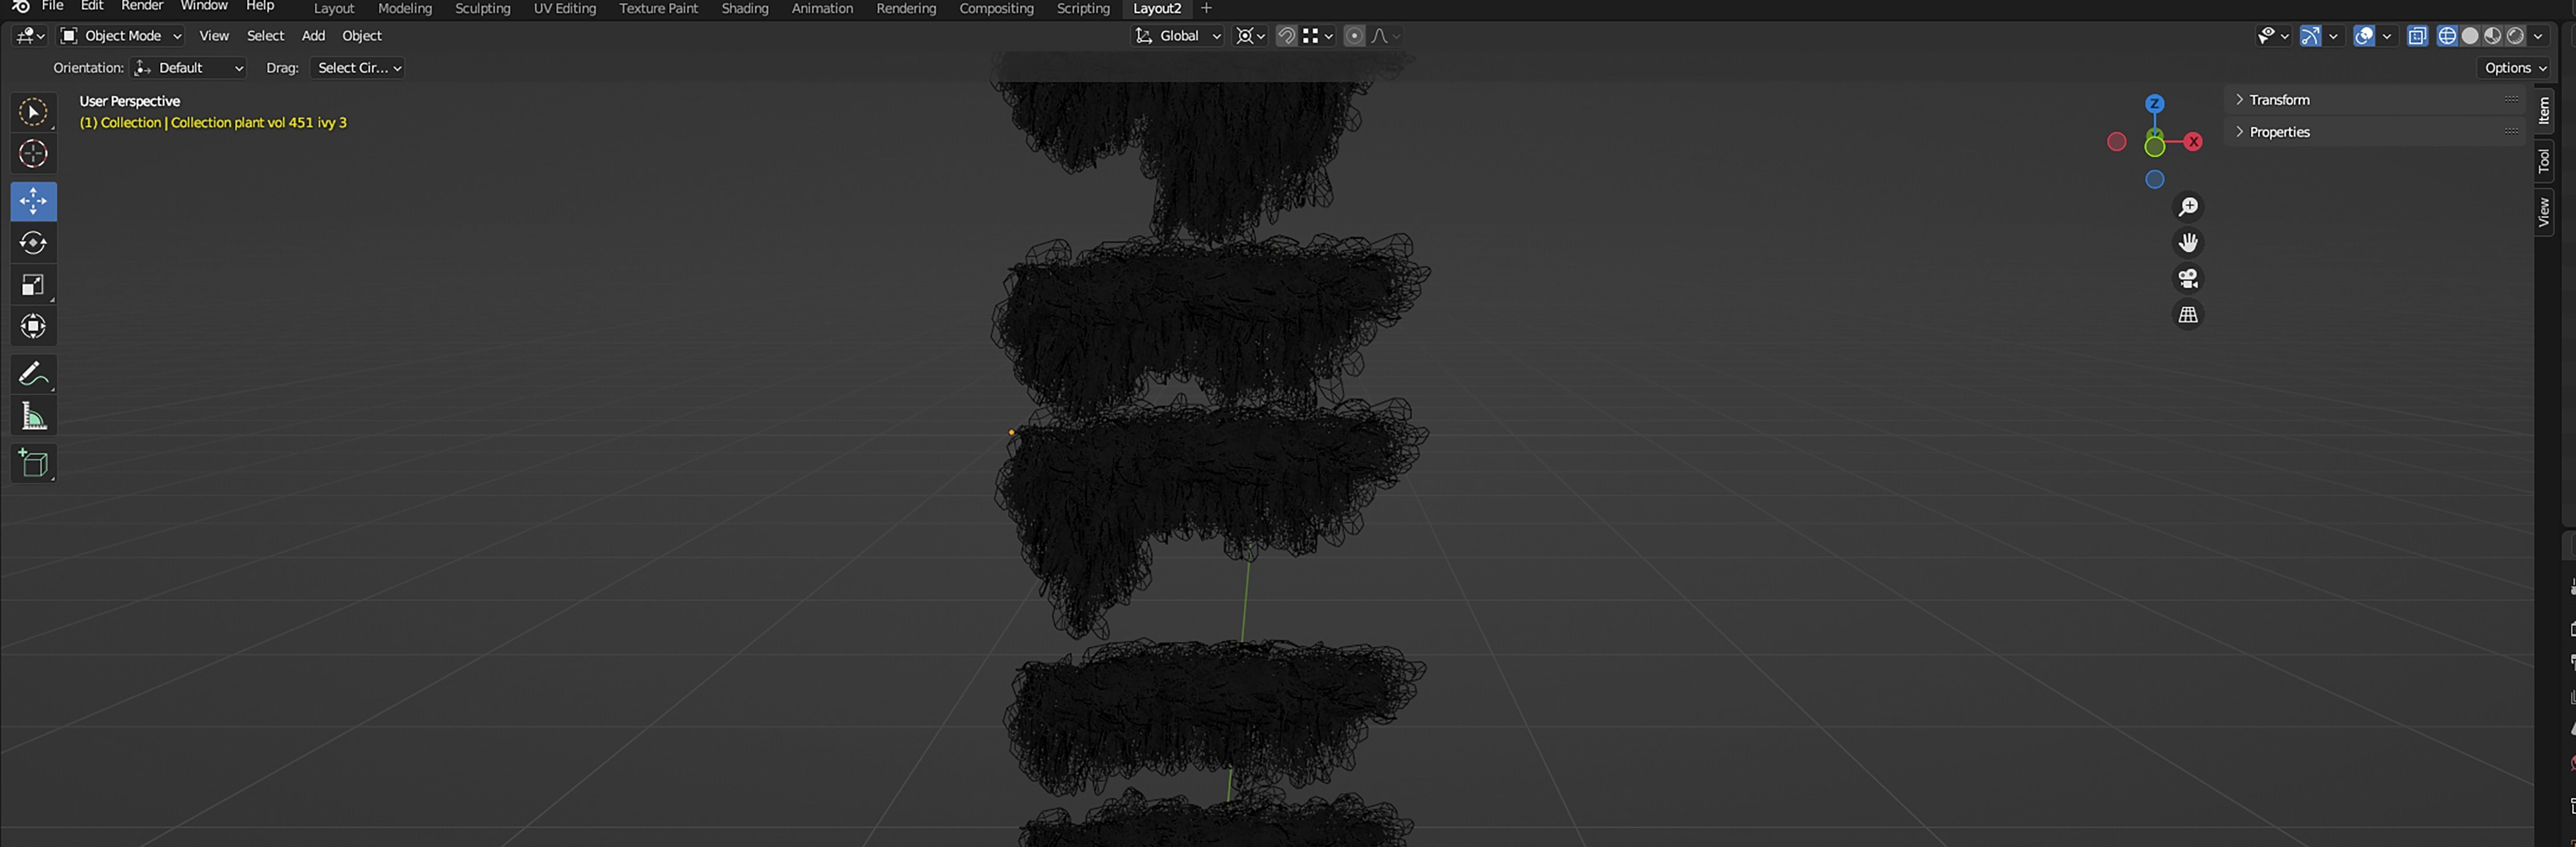2576x847 pixels.
Task: Click the hand pan view button
Action: click(2188, 243)
